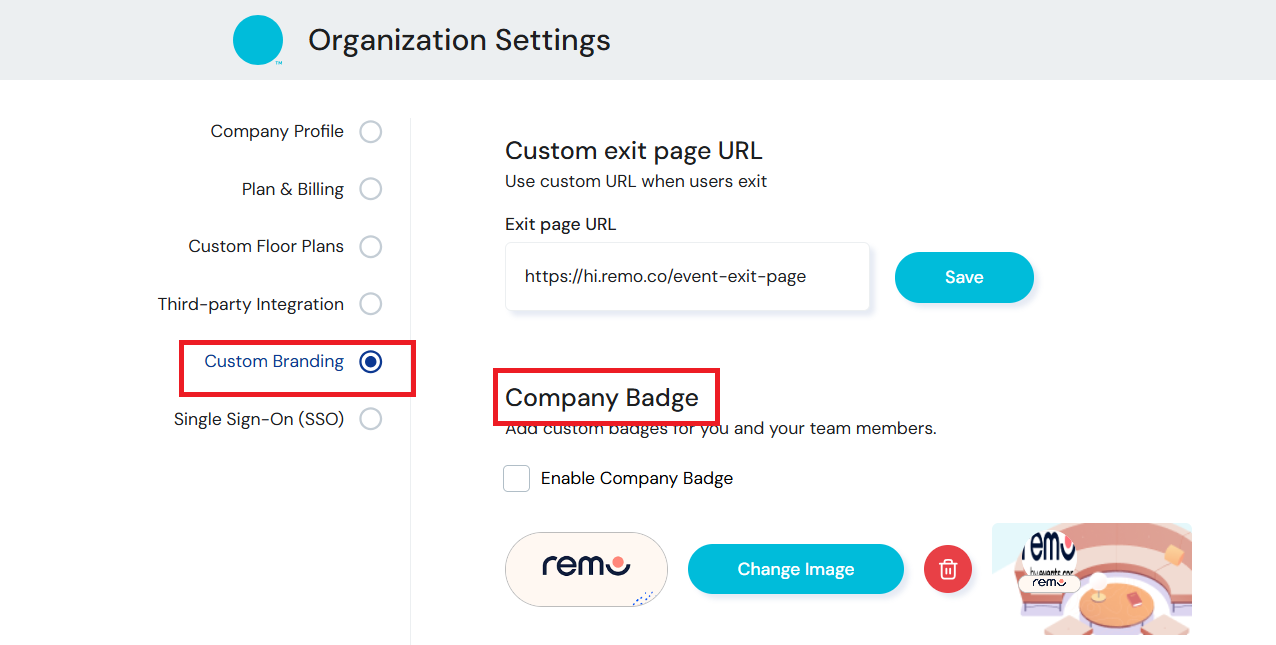This screenshot has height=645, width=1276.
Task: Select the radio button beside Single Sign-On (SSO)
Action: click(x=371, y=419)
